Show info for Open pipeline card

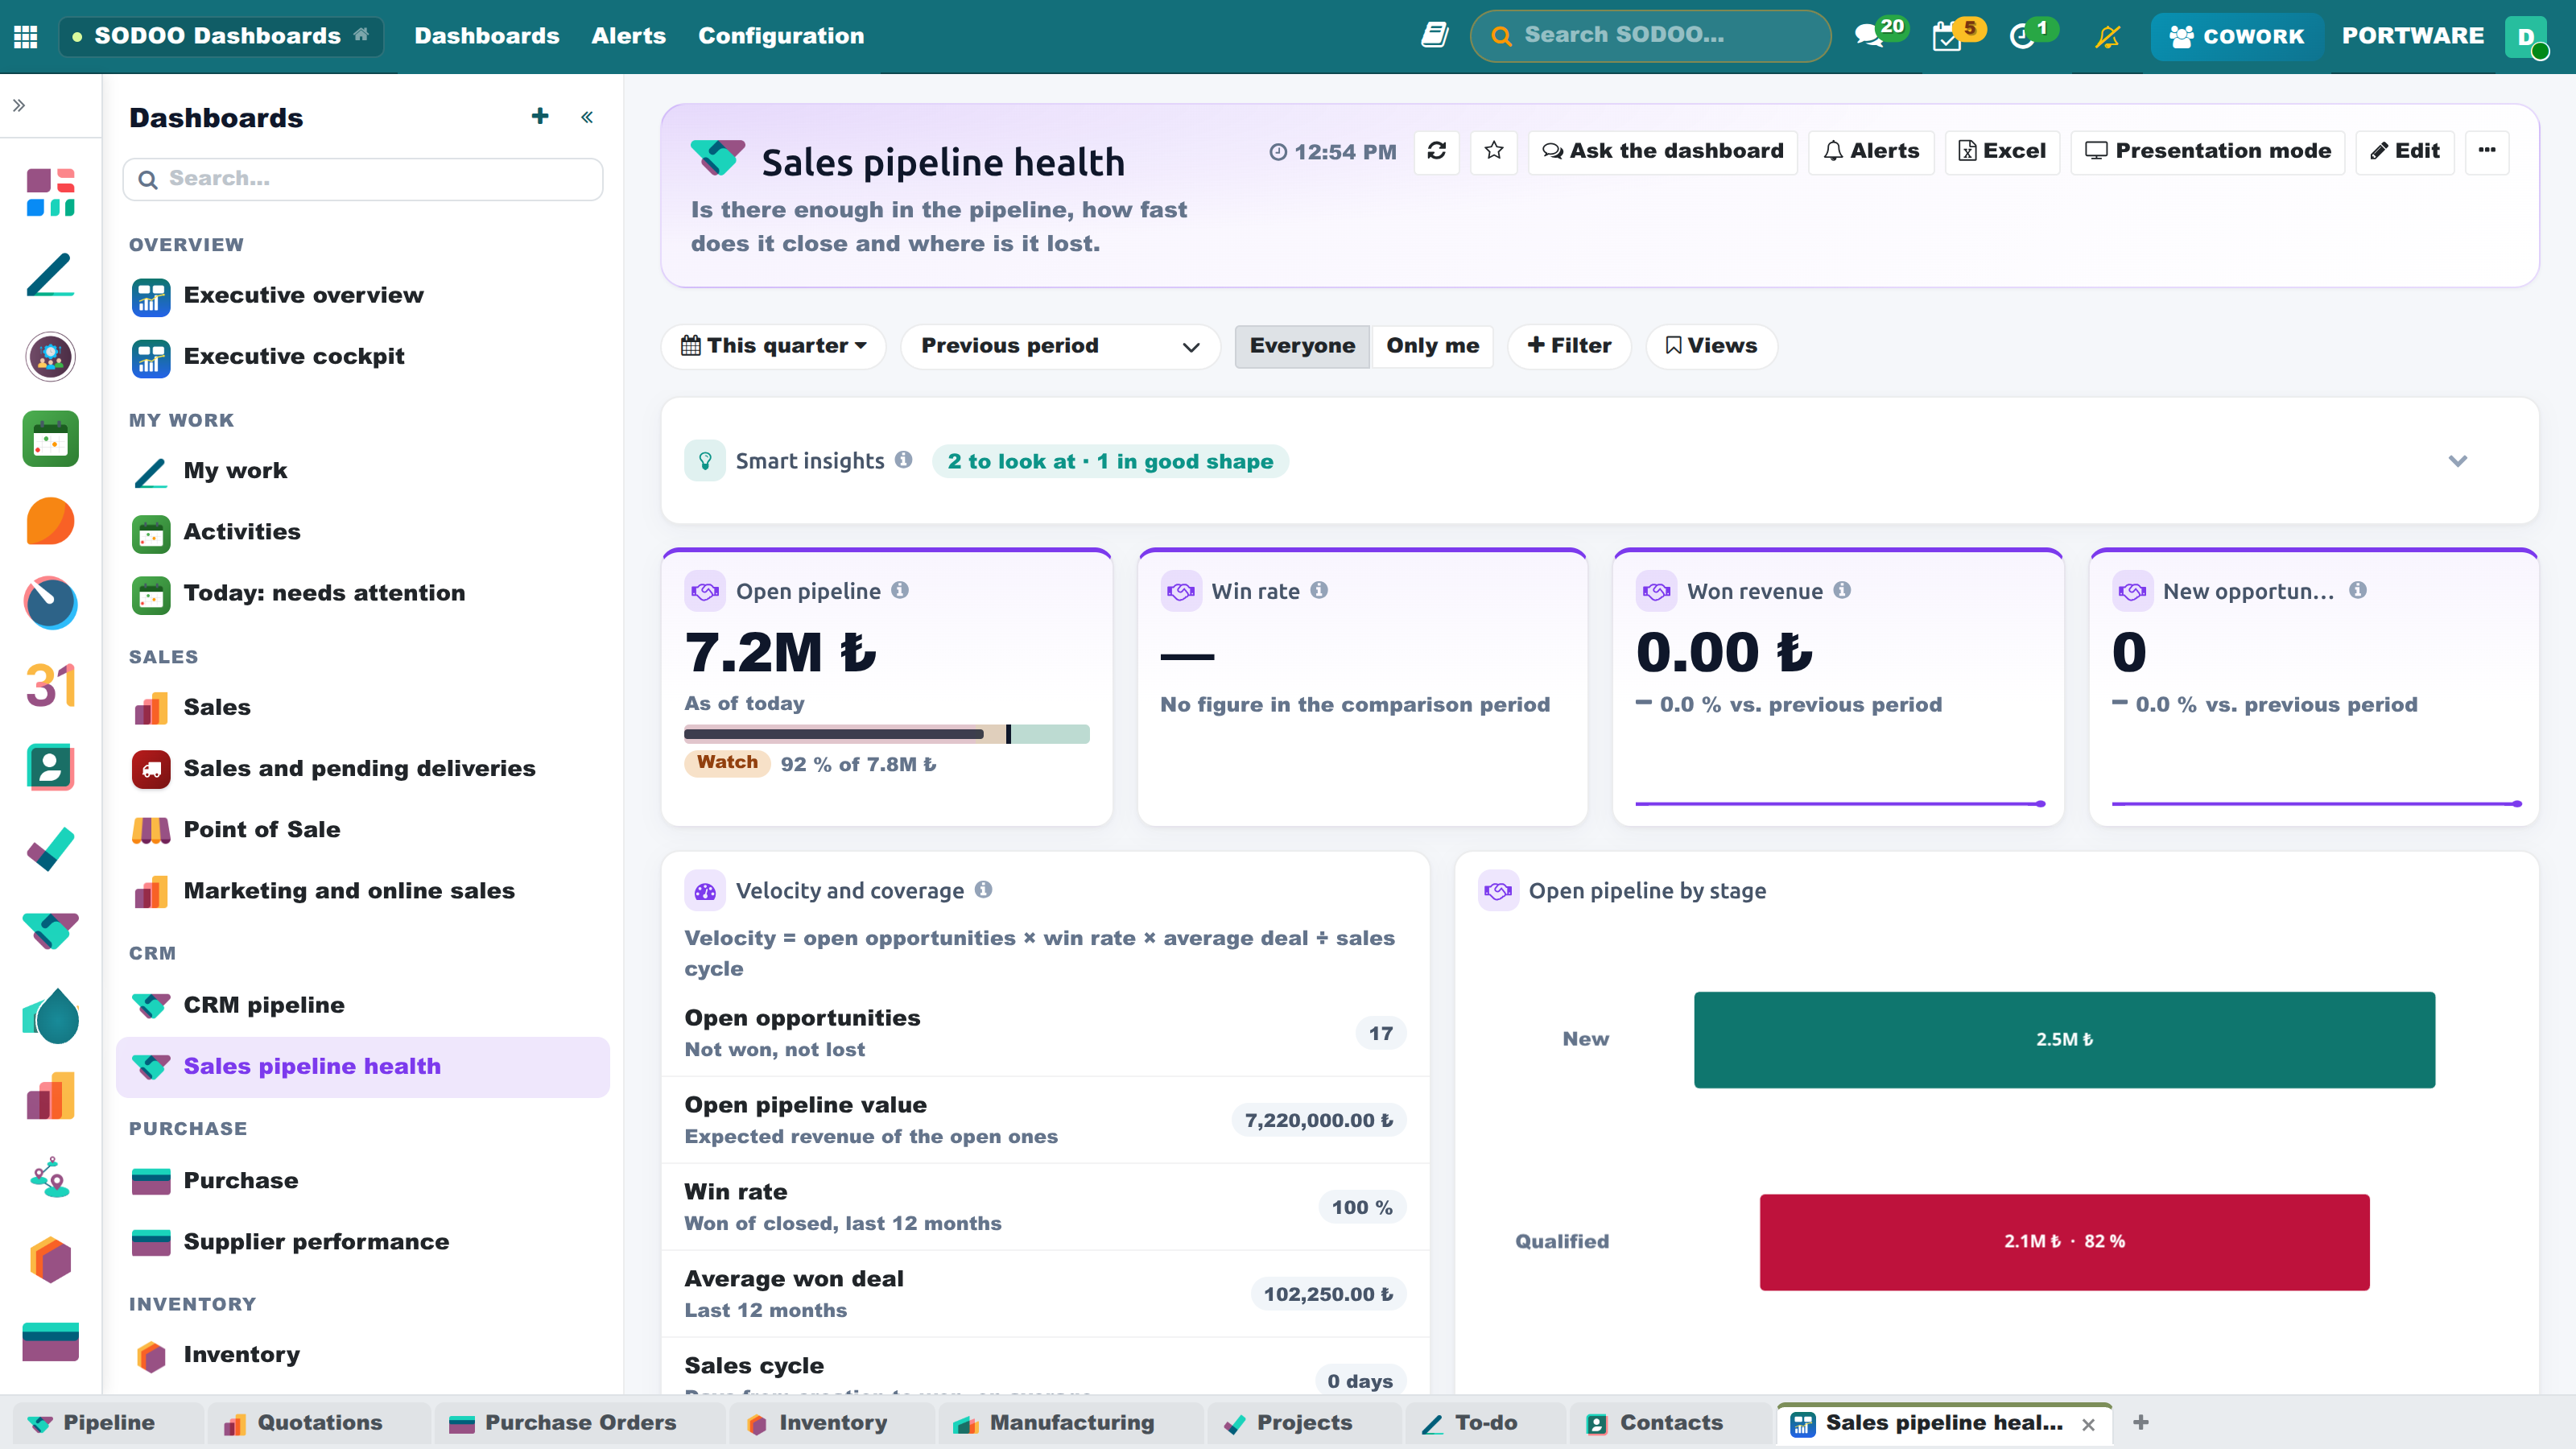(x=900, y=591)
